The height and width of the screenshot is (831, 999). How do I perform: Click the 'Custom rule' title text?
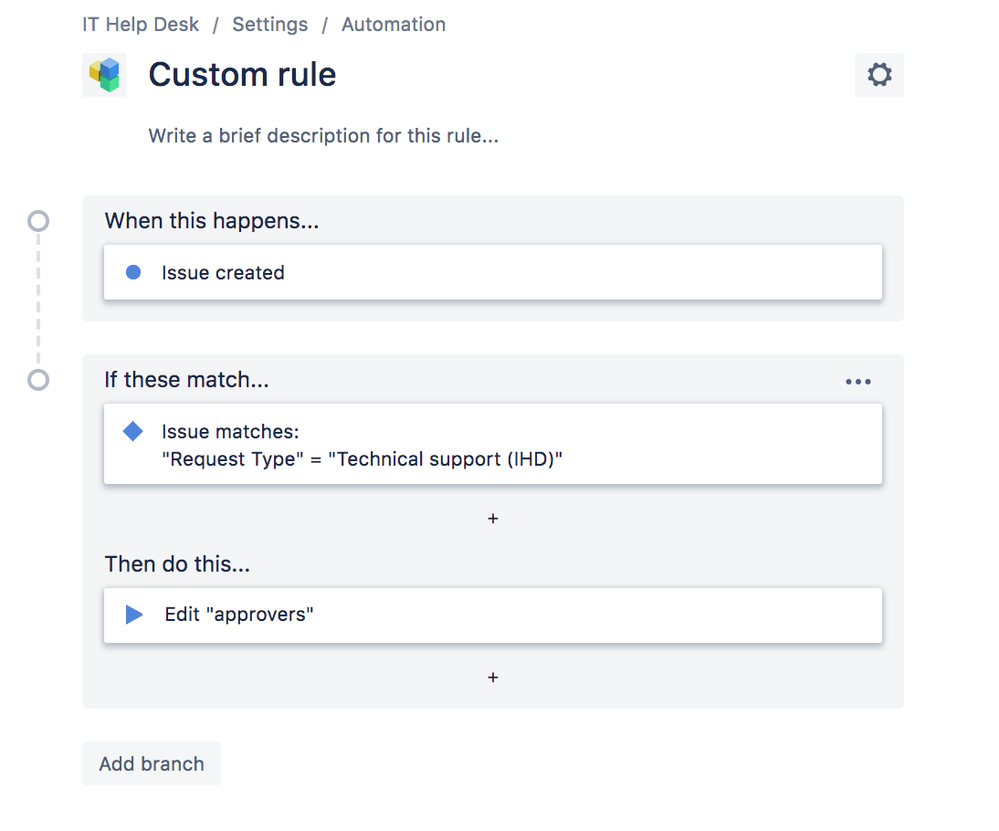tap(241, 74)
